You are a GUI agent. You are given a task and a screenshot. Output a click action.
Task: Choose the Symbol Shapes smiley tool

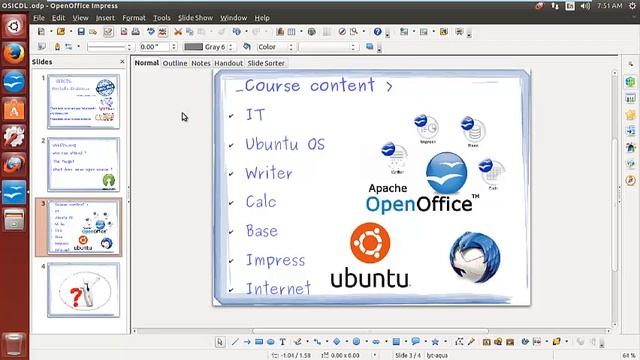tap(356, 342)
